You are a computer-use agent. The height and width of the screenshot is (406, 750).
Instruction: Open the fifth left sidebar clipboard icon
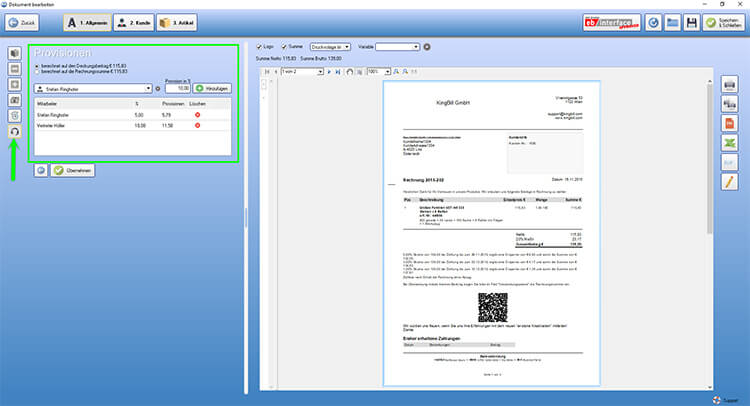point(14,116)
